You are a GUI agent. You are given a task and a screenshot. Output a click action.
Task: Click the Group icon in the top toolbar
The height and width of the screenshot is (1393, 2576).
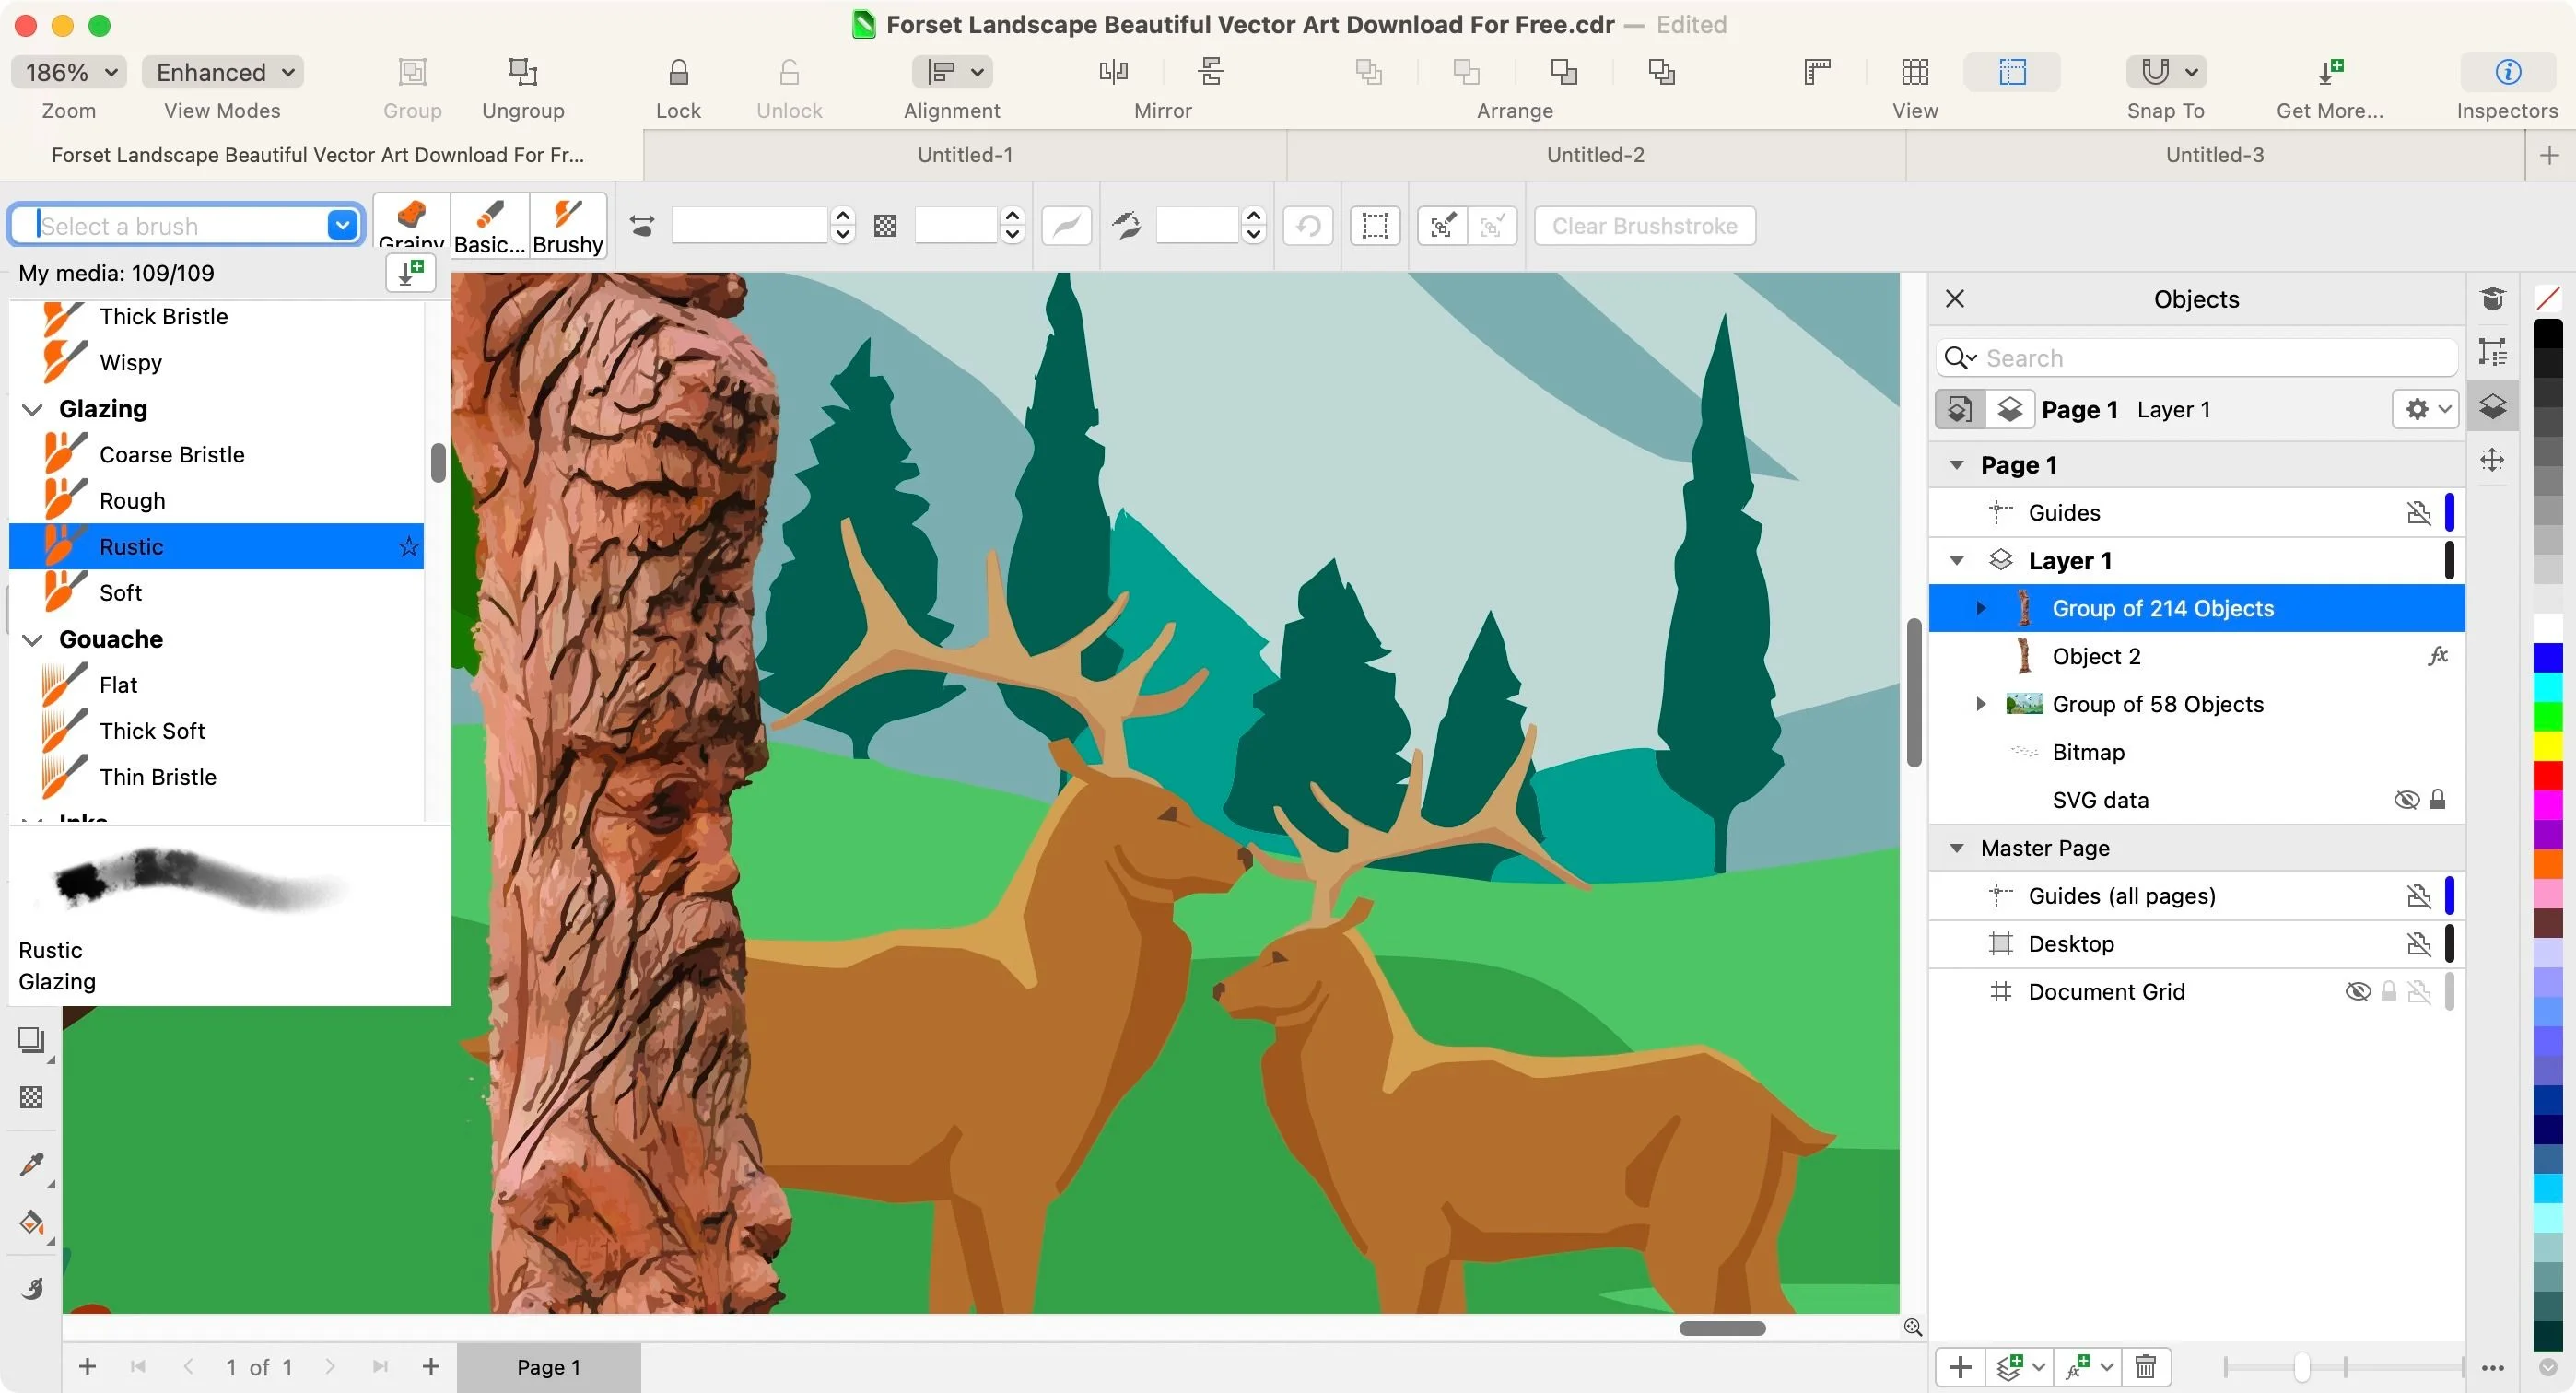click(412, 71)
